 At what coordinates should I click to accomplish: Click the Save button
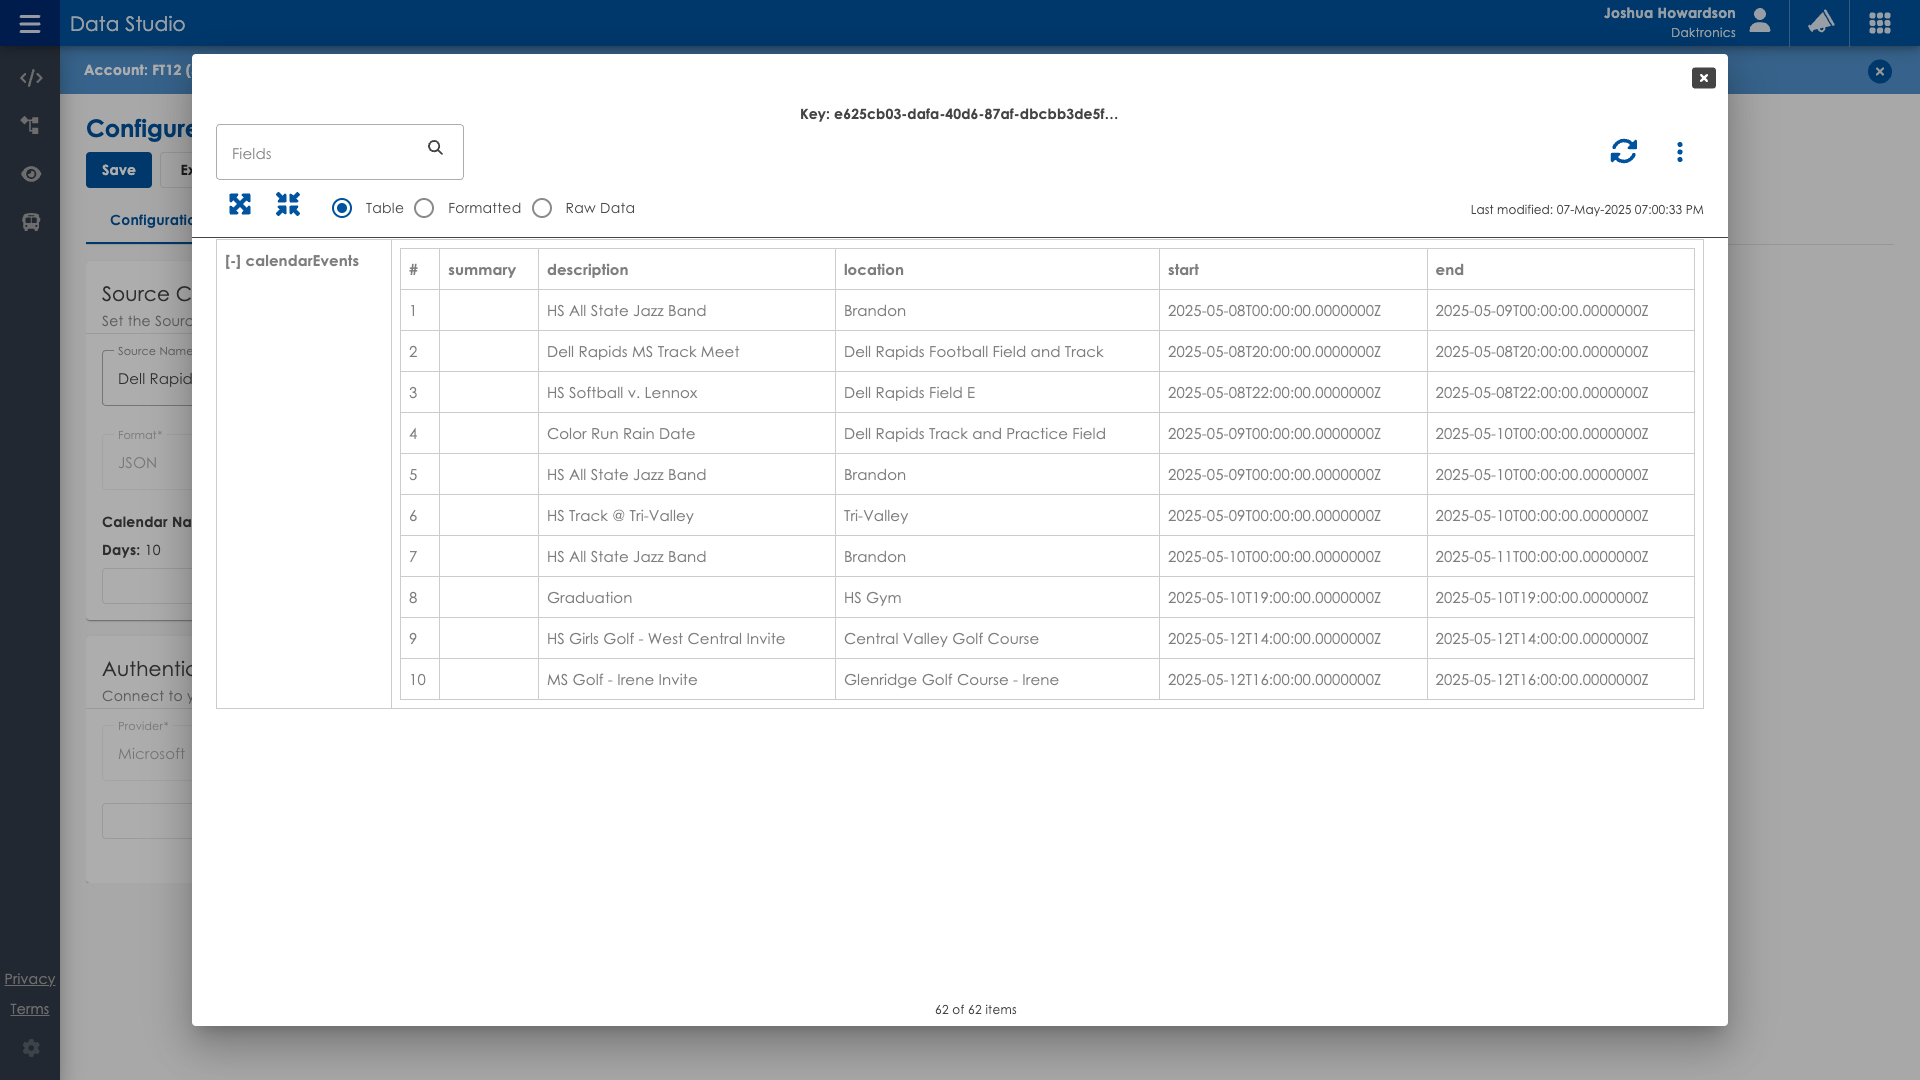(x=118, y=170)
